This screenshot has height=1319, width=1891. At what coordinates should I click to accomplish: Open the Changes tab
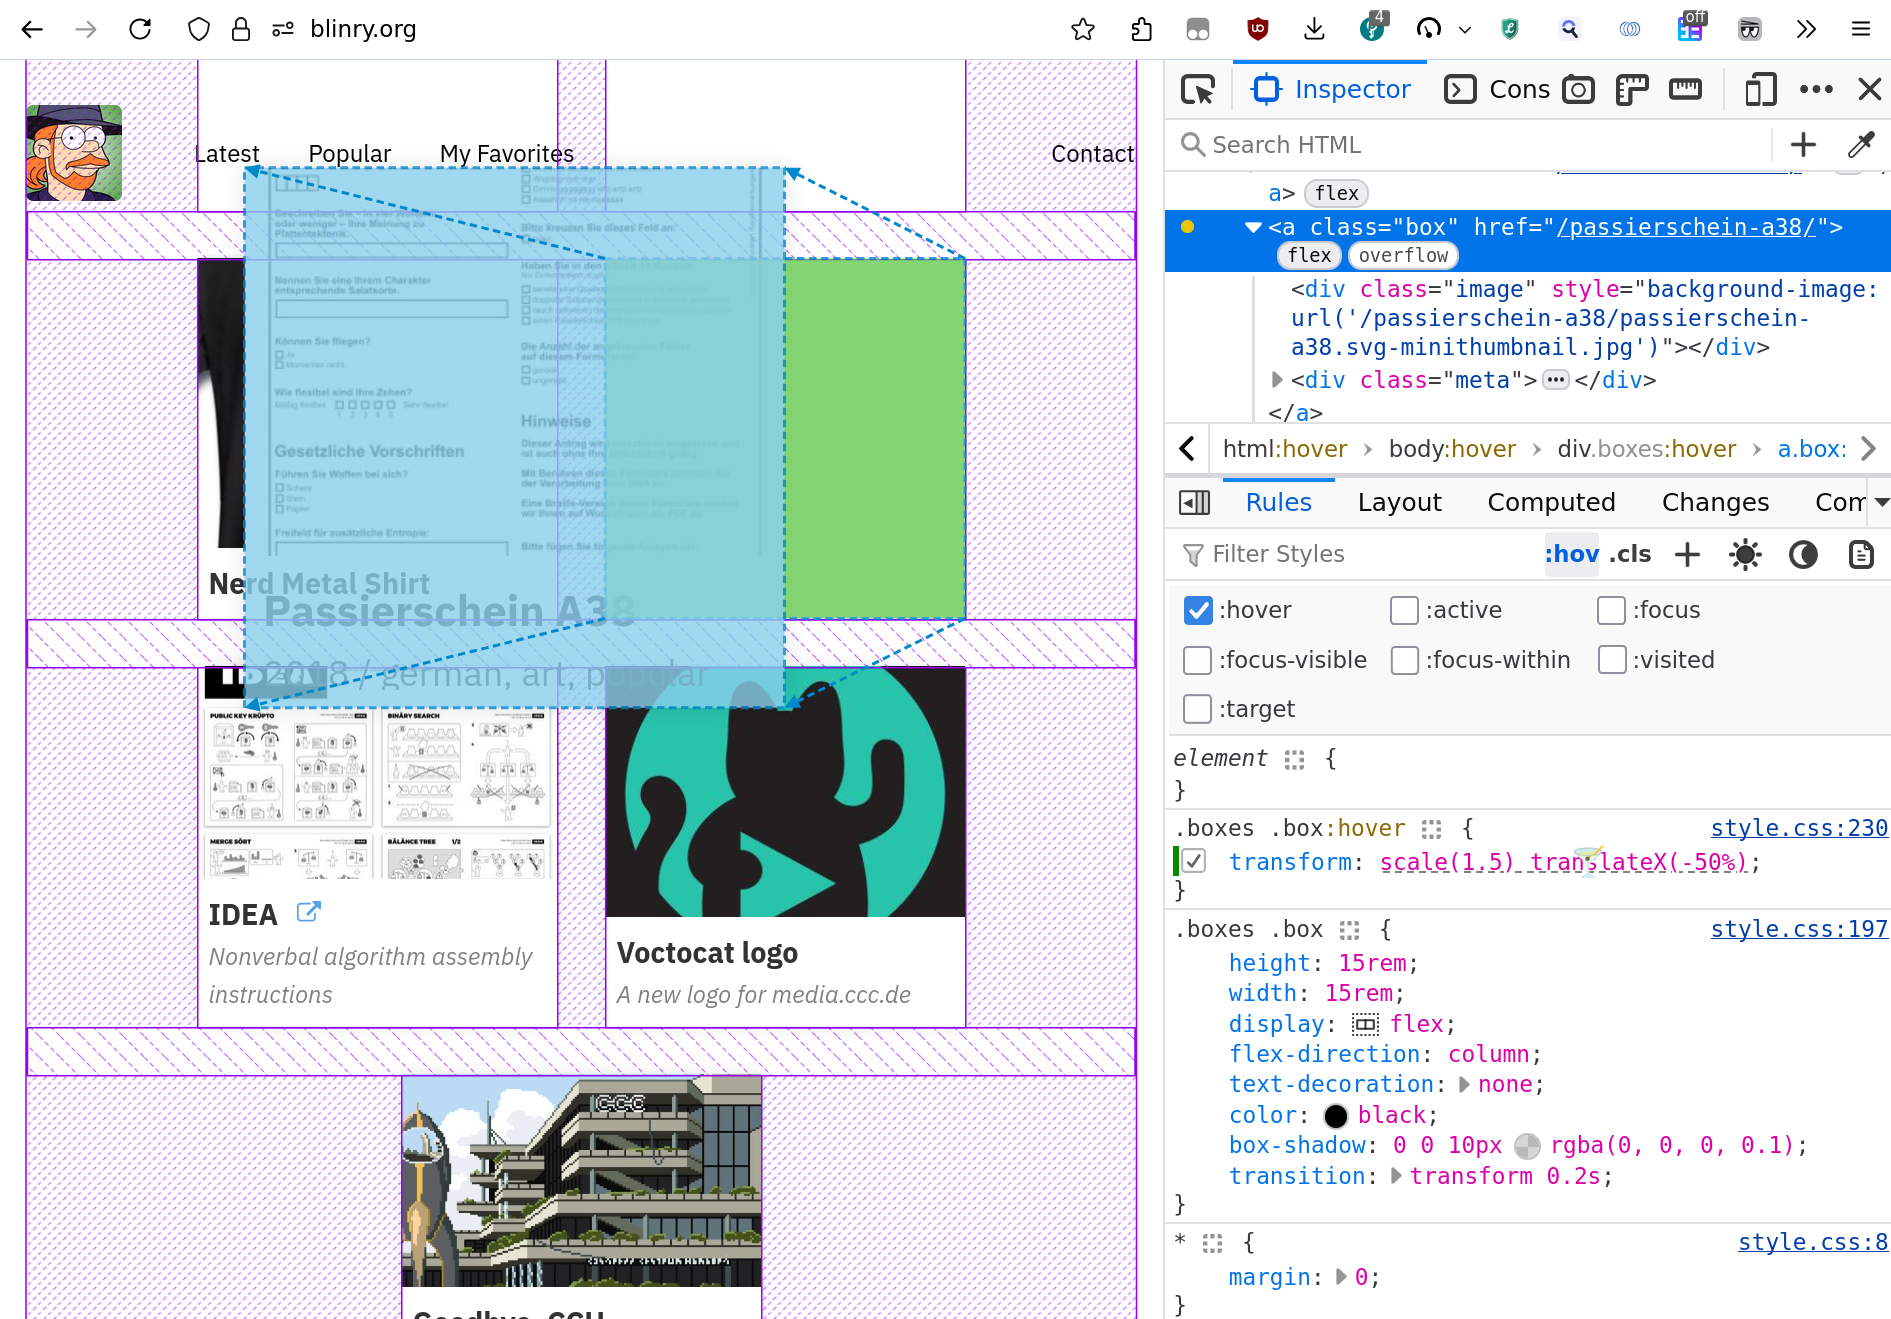[1714, 502]
